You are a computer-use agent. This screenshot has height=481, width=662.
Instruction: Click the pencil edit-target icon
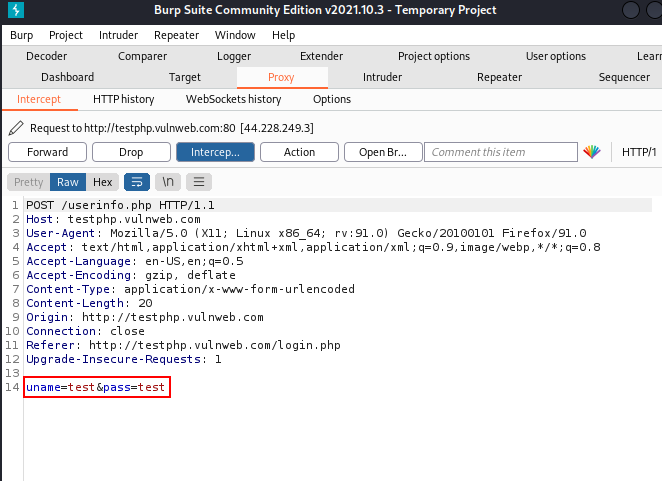pyautogui.click(x=16, y=128)
